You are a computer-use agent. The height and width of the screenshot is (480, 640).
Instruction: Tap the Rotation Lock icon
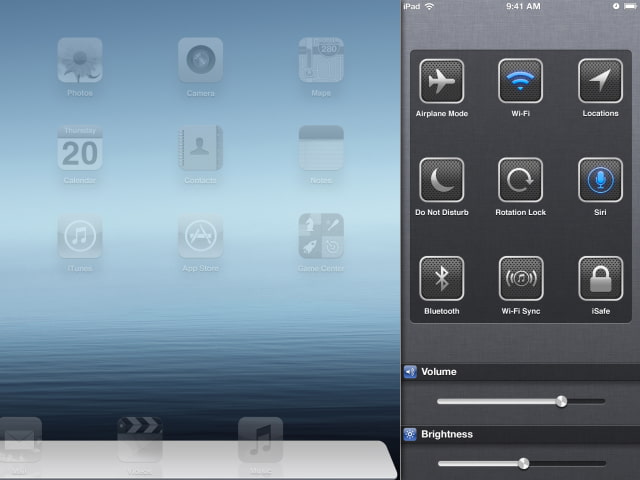(x=520, y=180)
